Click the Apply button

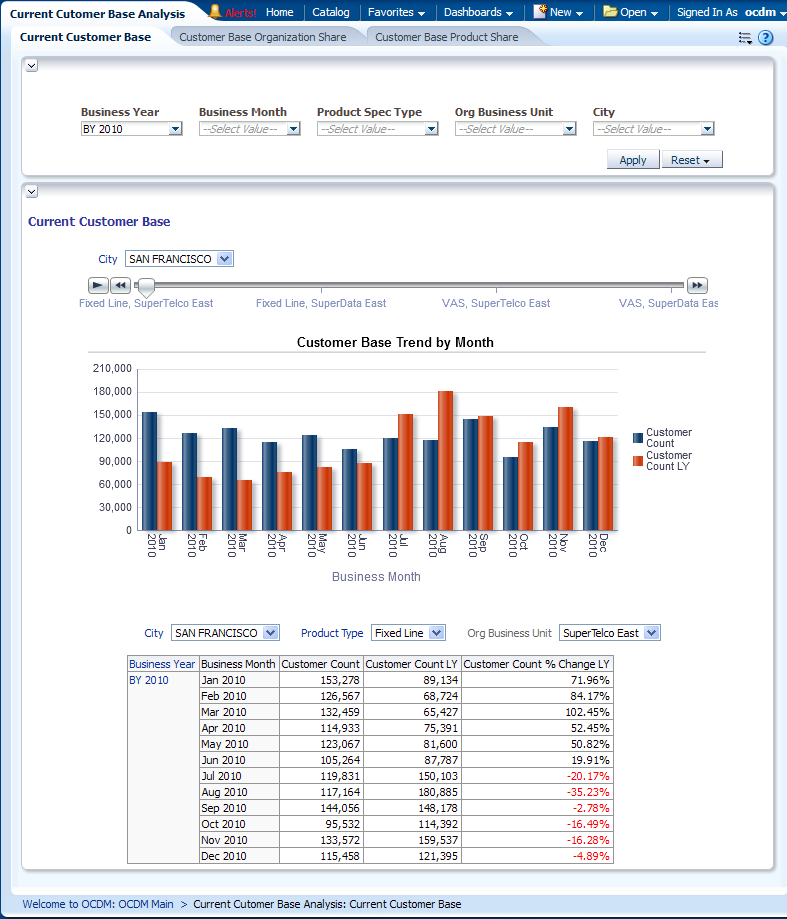tap(632, 160)
